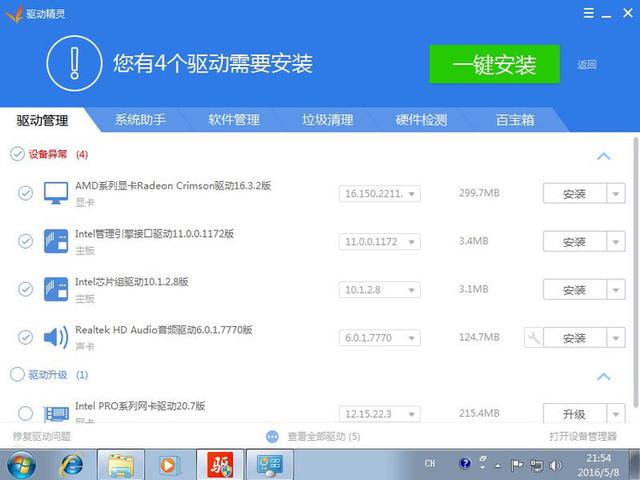Switch to the red 驱 Driver Genius taskbar icon
This screenshot has height=480, width=640.
[220, 464]
